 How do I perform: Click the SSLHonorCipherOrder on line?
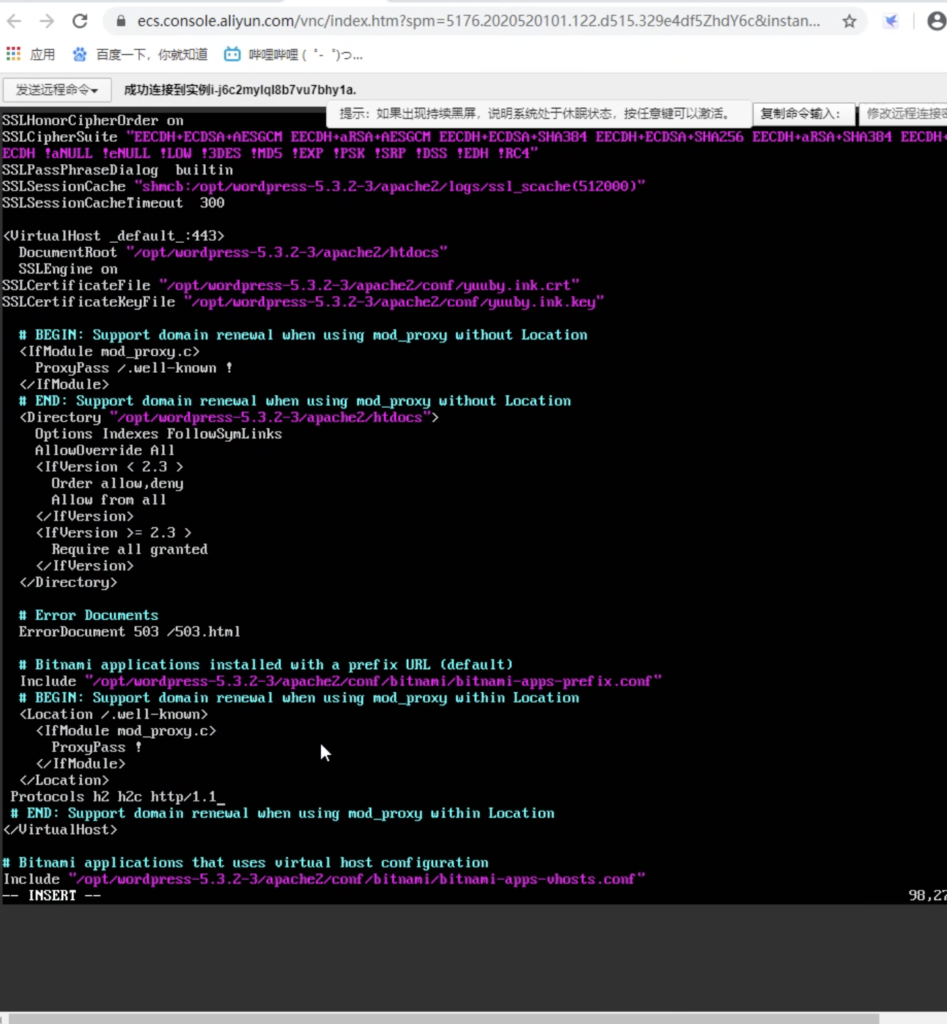[x=93, y=120]
